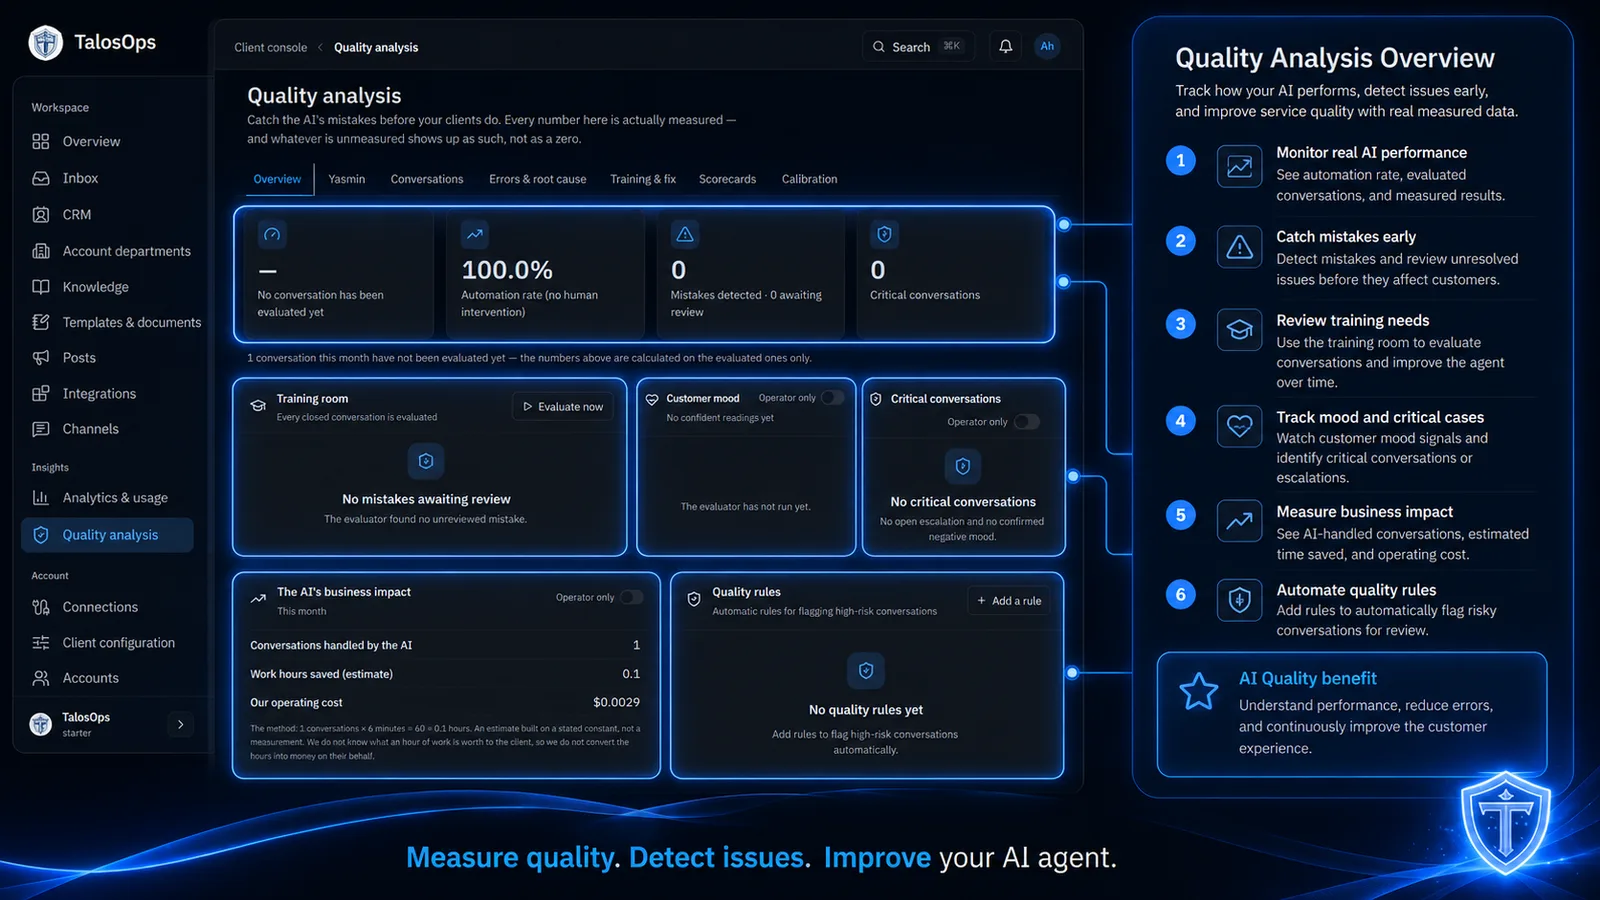Switch to the Calibration tab

tap(810, 179)
